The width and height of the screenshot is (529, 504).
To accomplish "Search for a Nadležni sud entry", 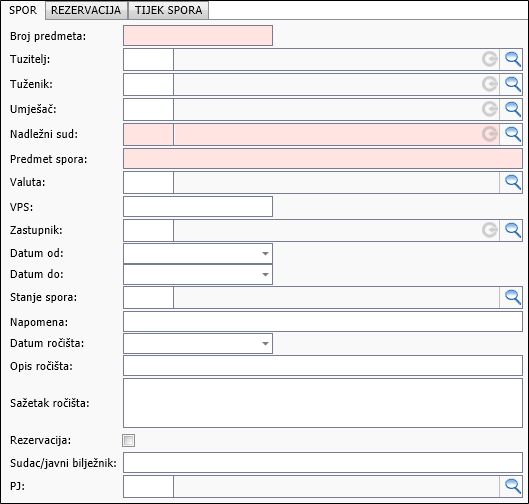I will click(x=512, y=134).
